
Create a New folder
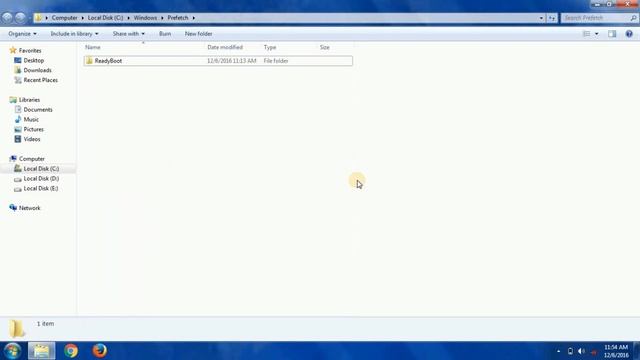pos(198,34)
